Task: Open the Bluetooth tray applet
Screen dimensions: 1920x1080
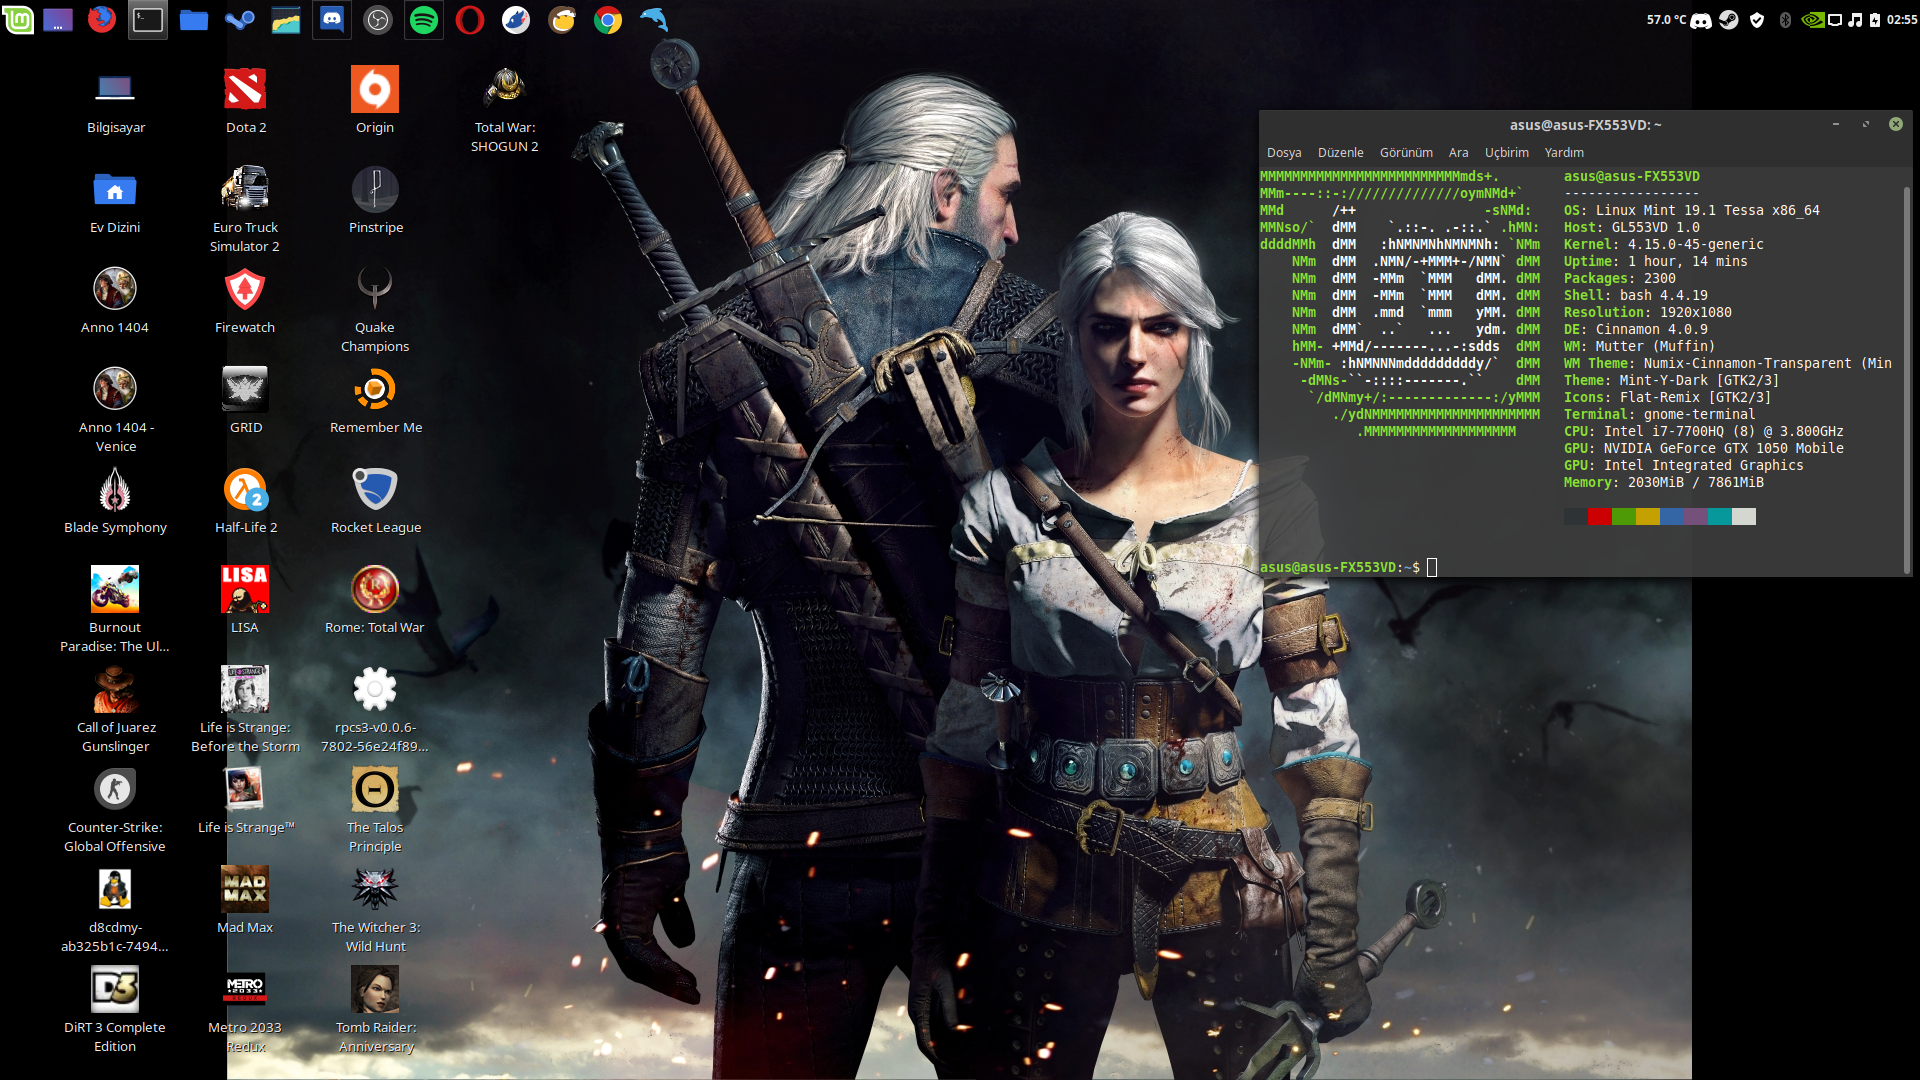Action: [x=1785, y=20]
